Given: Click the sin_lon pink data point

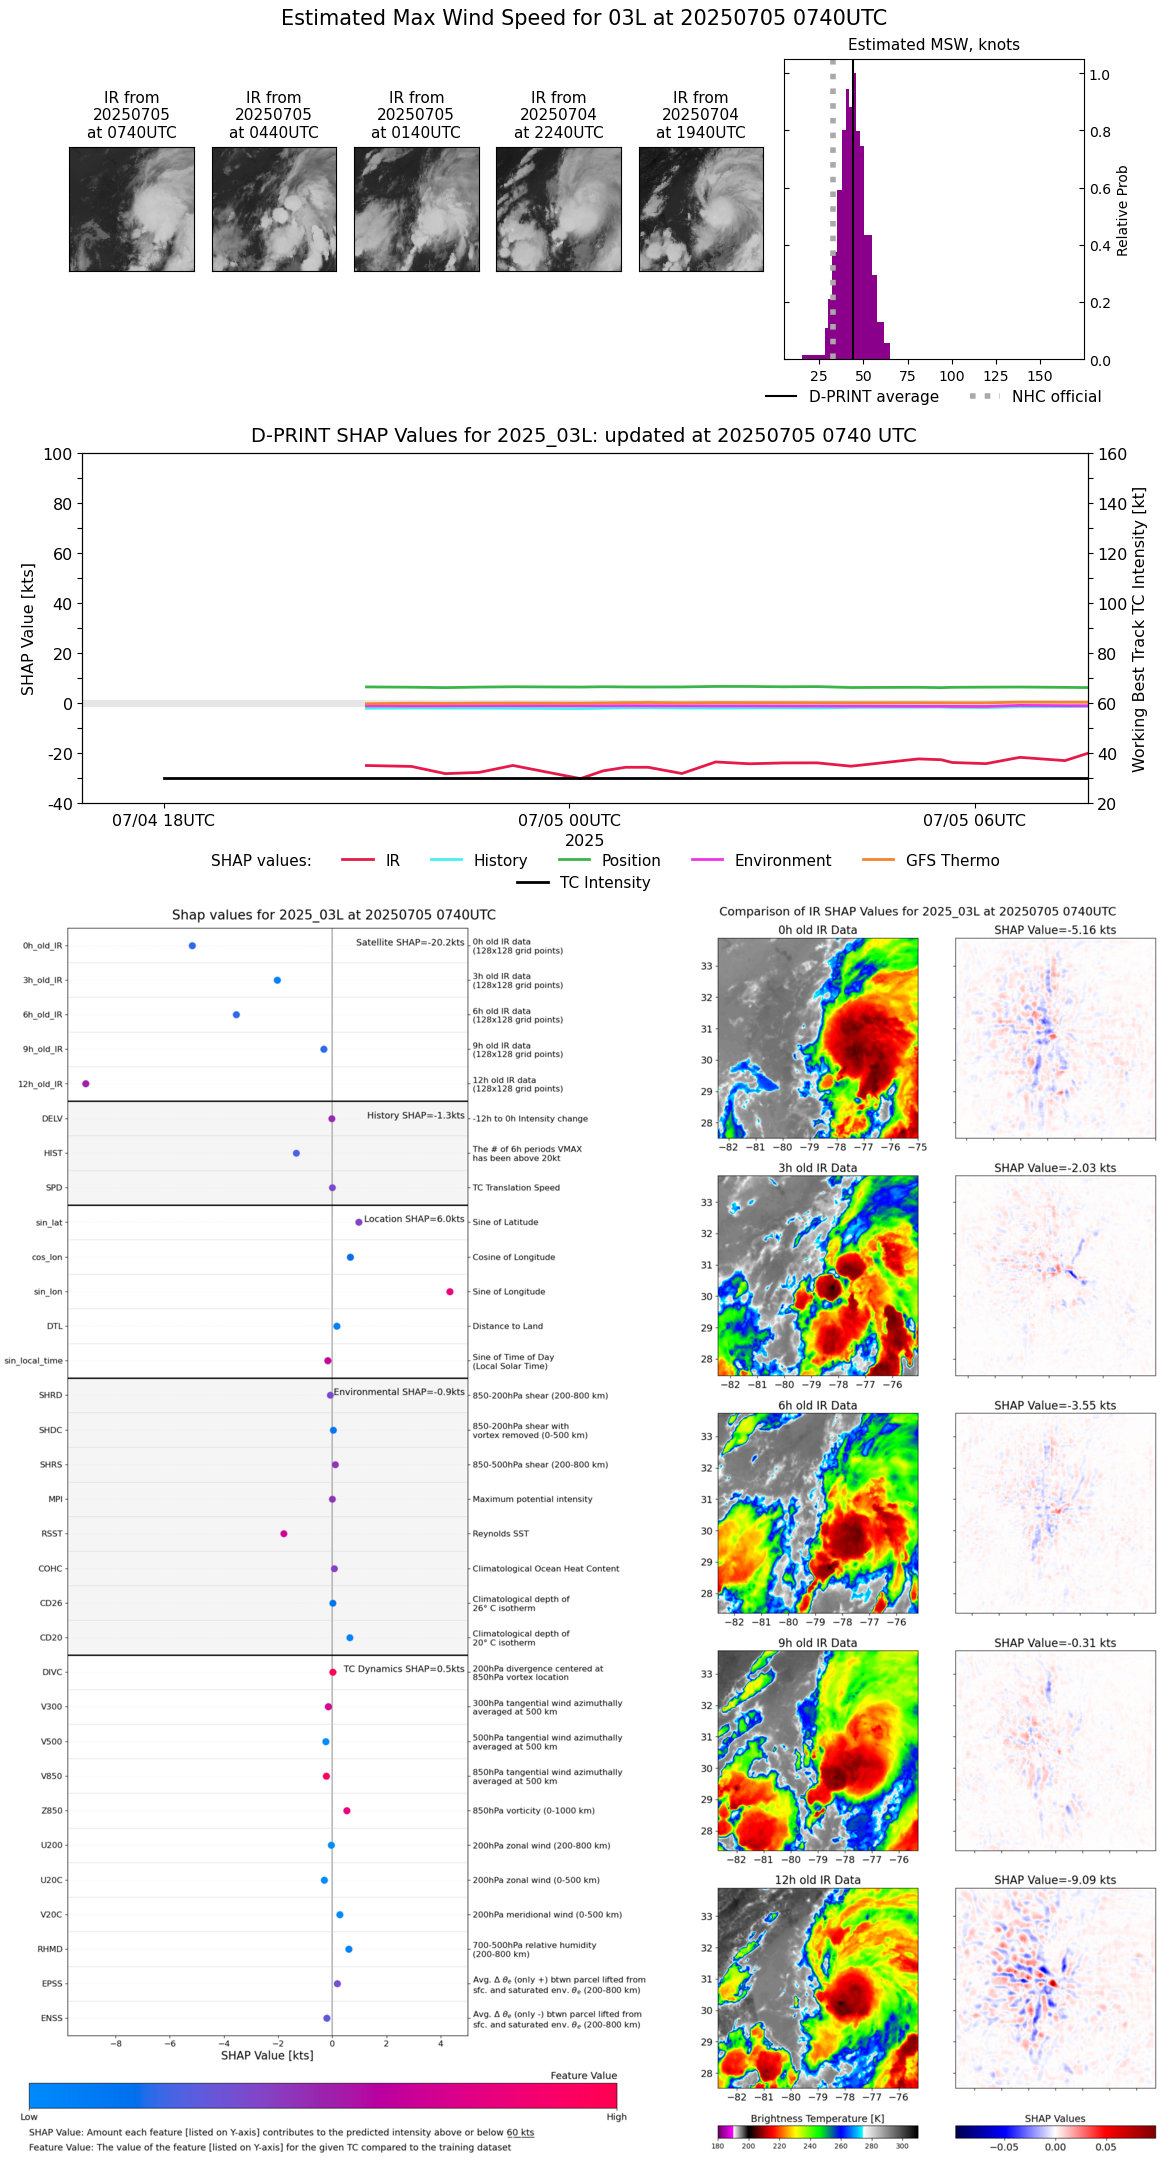Looking at the screenshot, I should coord(450,1291).
